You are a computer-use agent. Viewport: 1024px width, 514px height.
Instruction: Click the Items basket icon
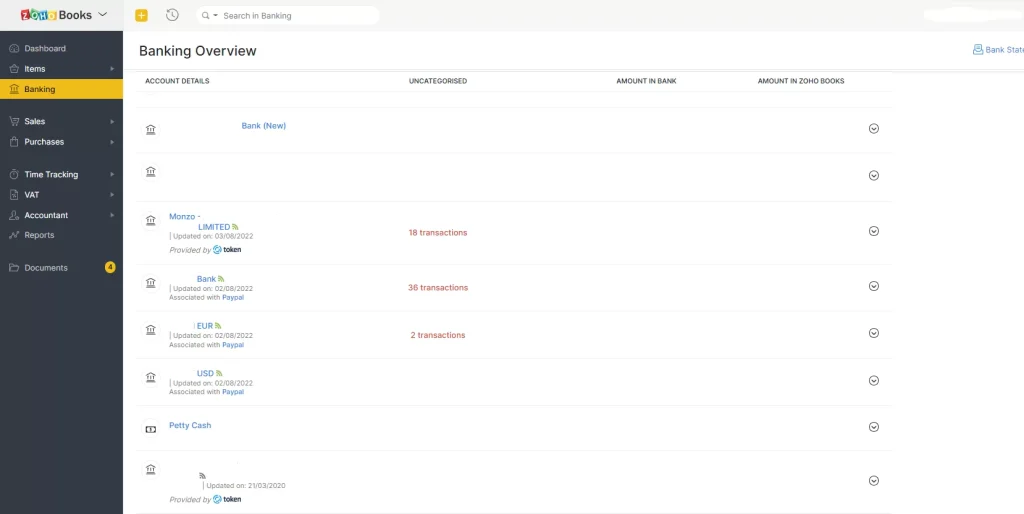(x=14, y=69)
